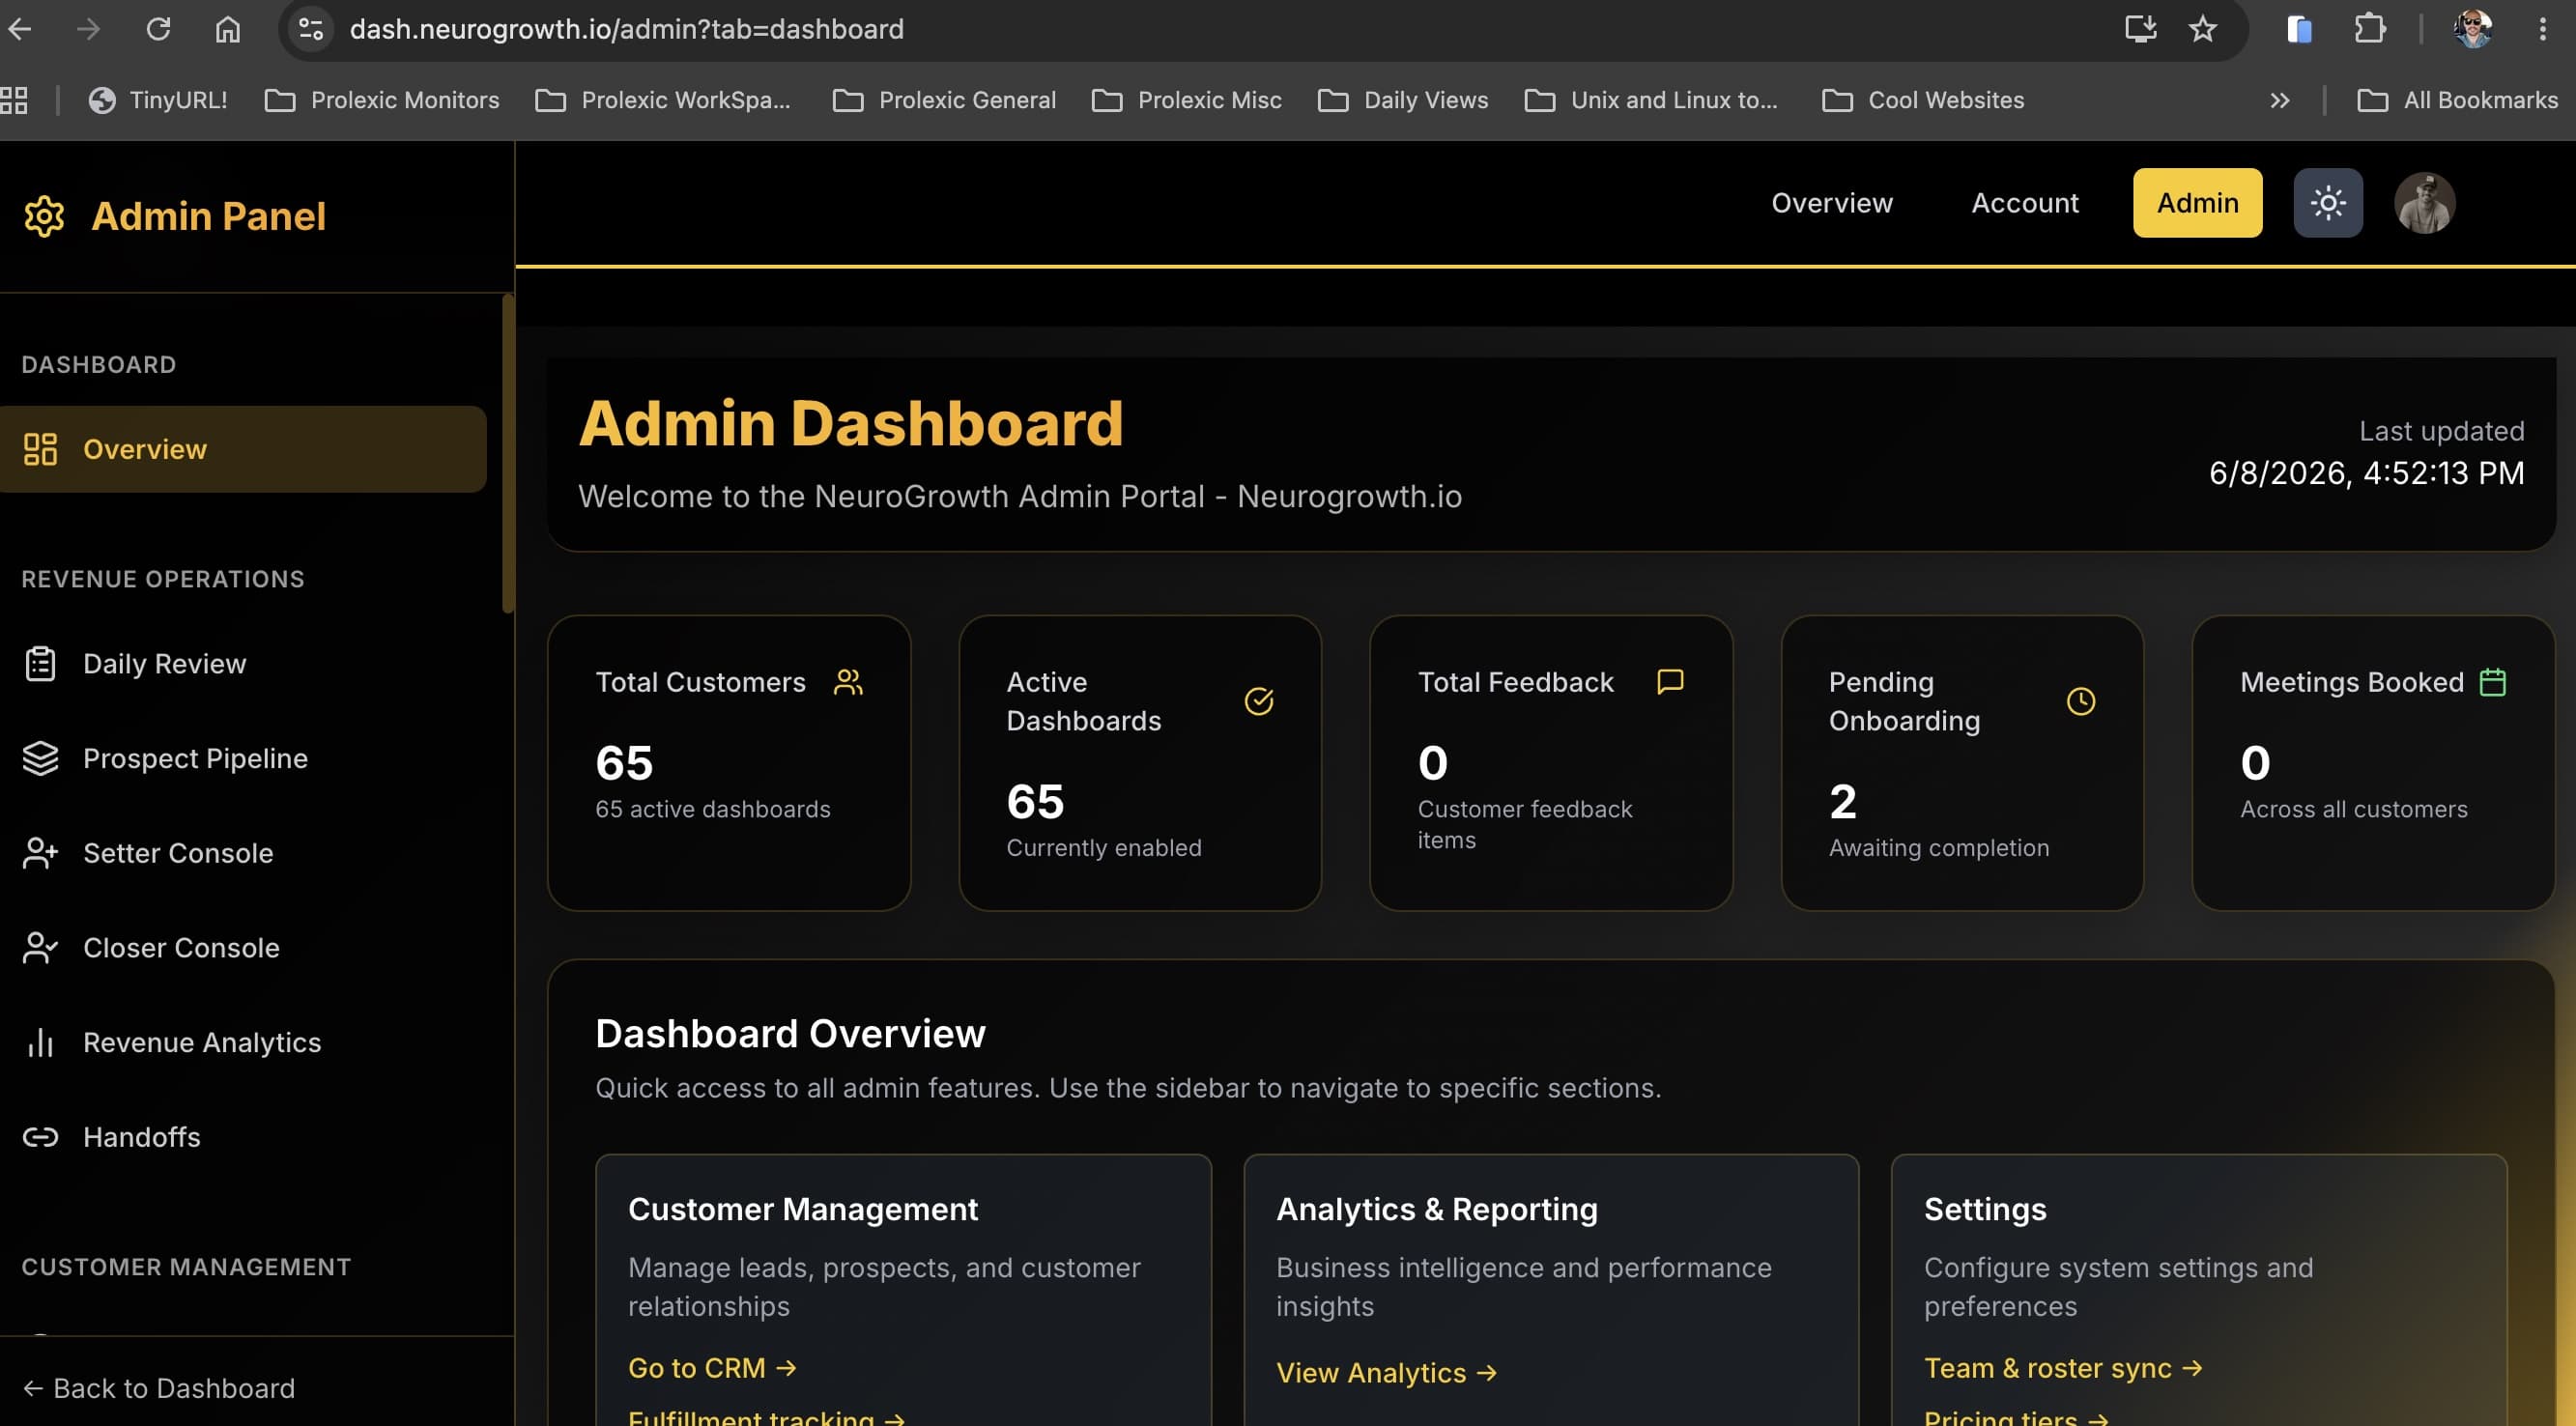Click the browser home icon

click(228, 29)
